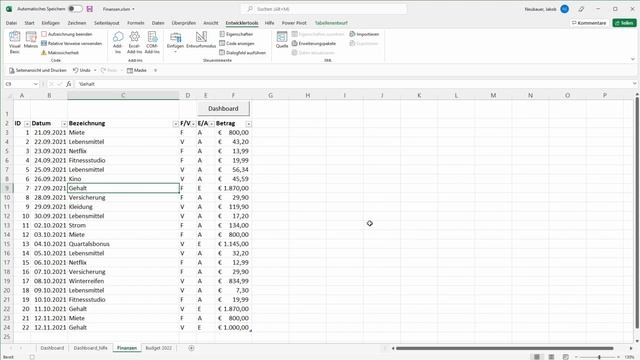
Task: Open the Datum column filter dropdown
Action: pos(64,124)
